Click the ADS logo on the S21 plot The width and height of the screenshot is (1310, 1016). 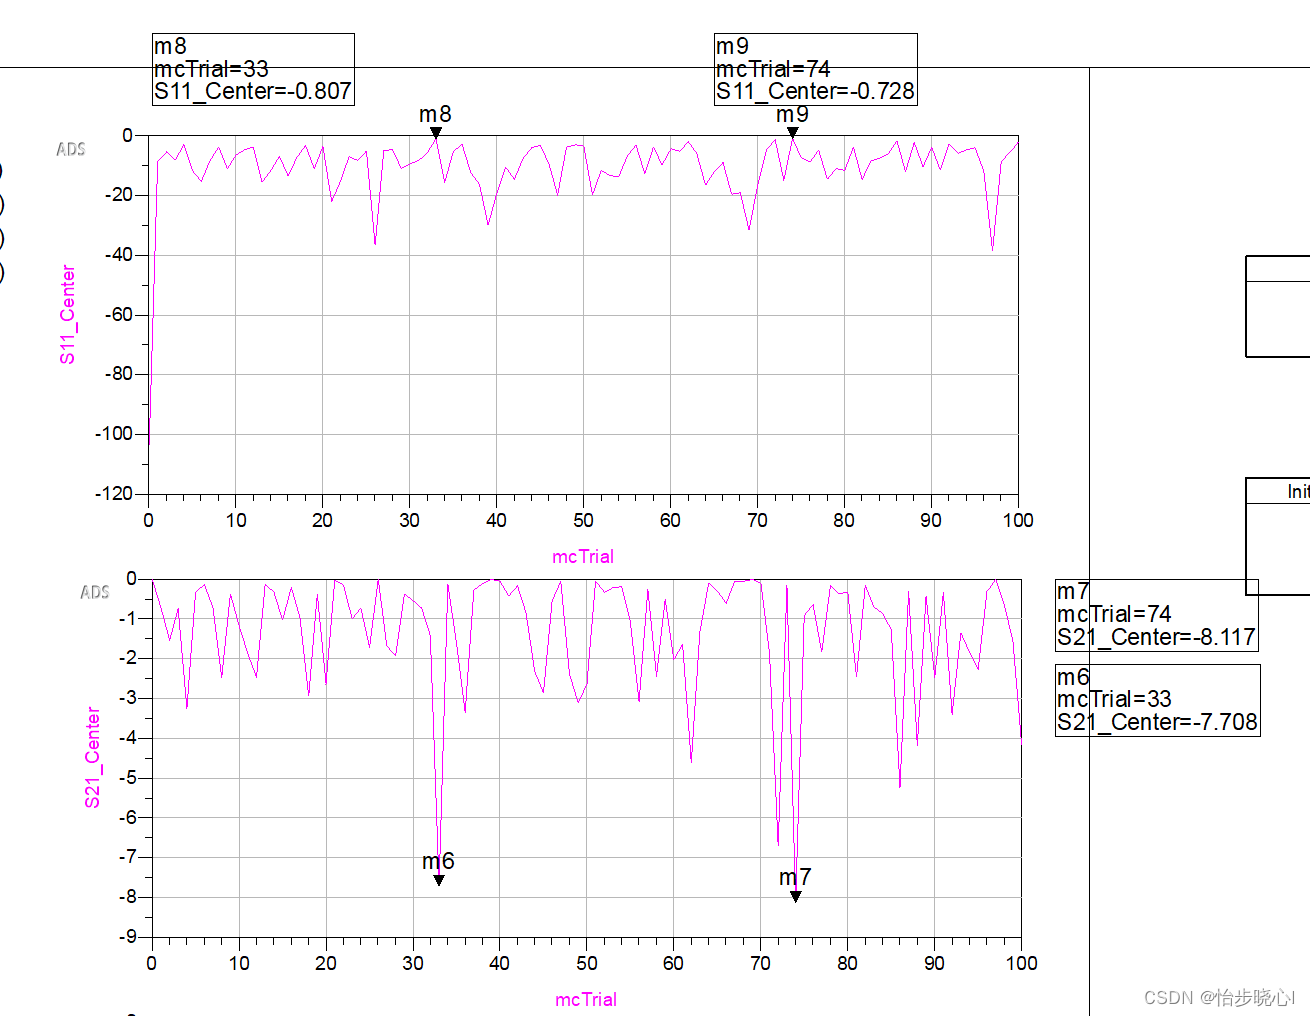coord(95,592)
